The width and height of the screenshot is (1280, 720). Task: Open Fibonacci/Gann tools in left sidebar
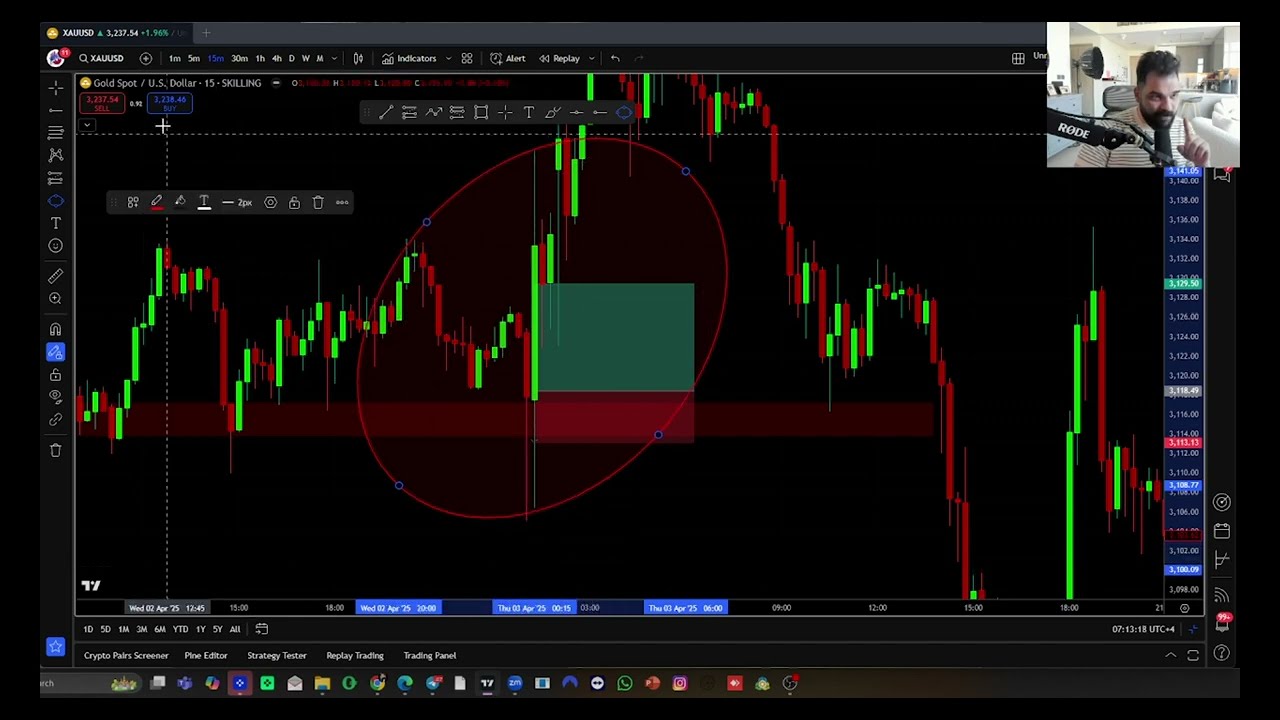(55, 132)
